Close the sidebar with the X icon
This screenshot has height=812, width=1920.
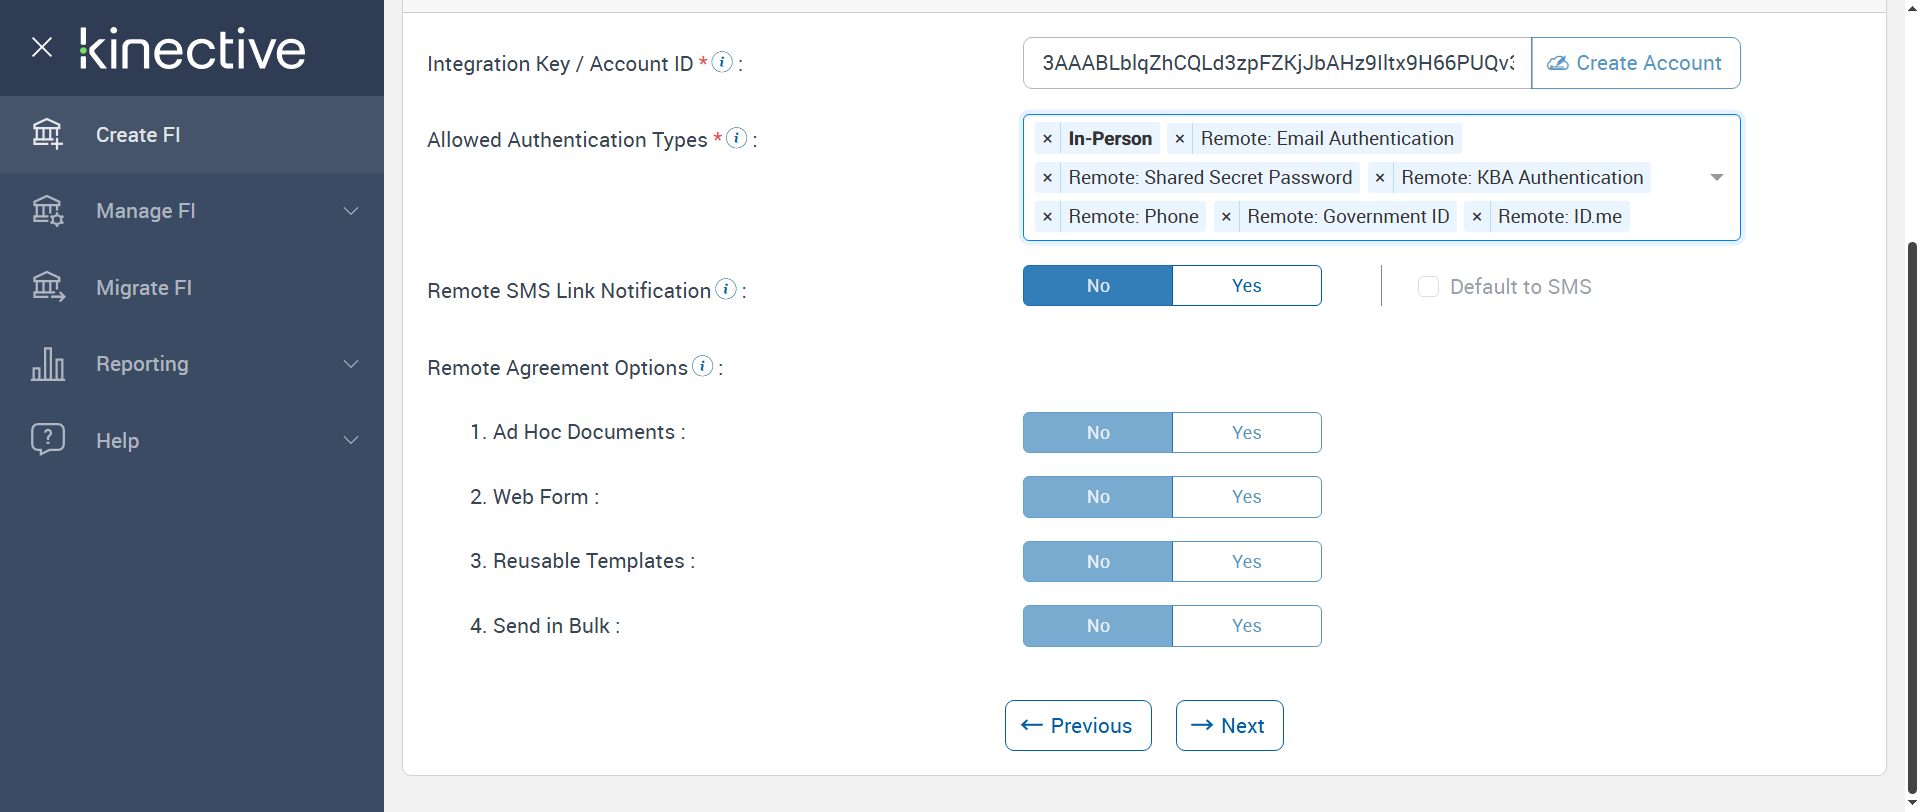tap(42, 47)
